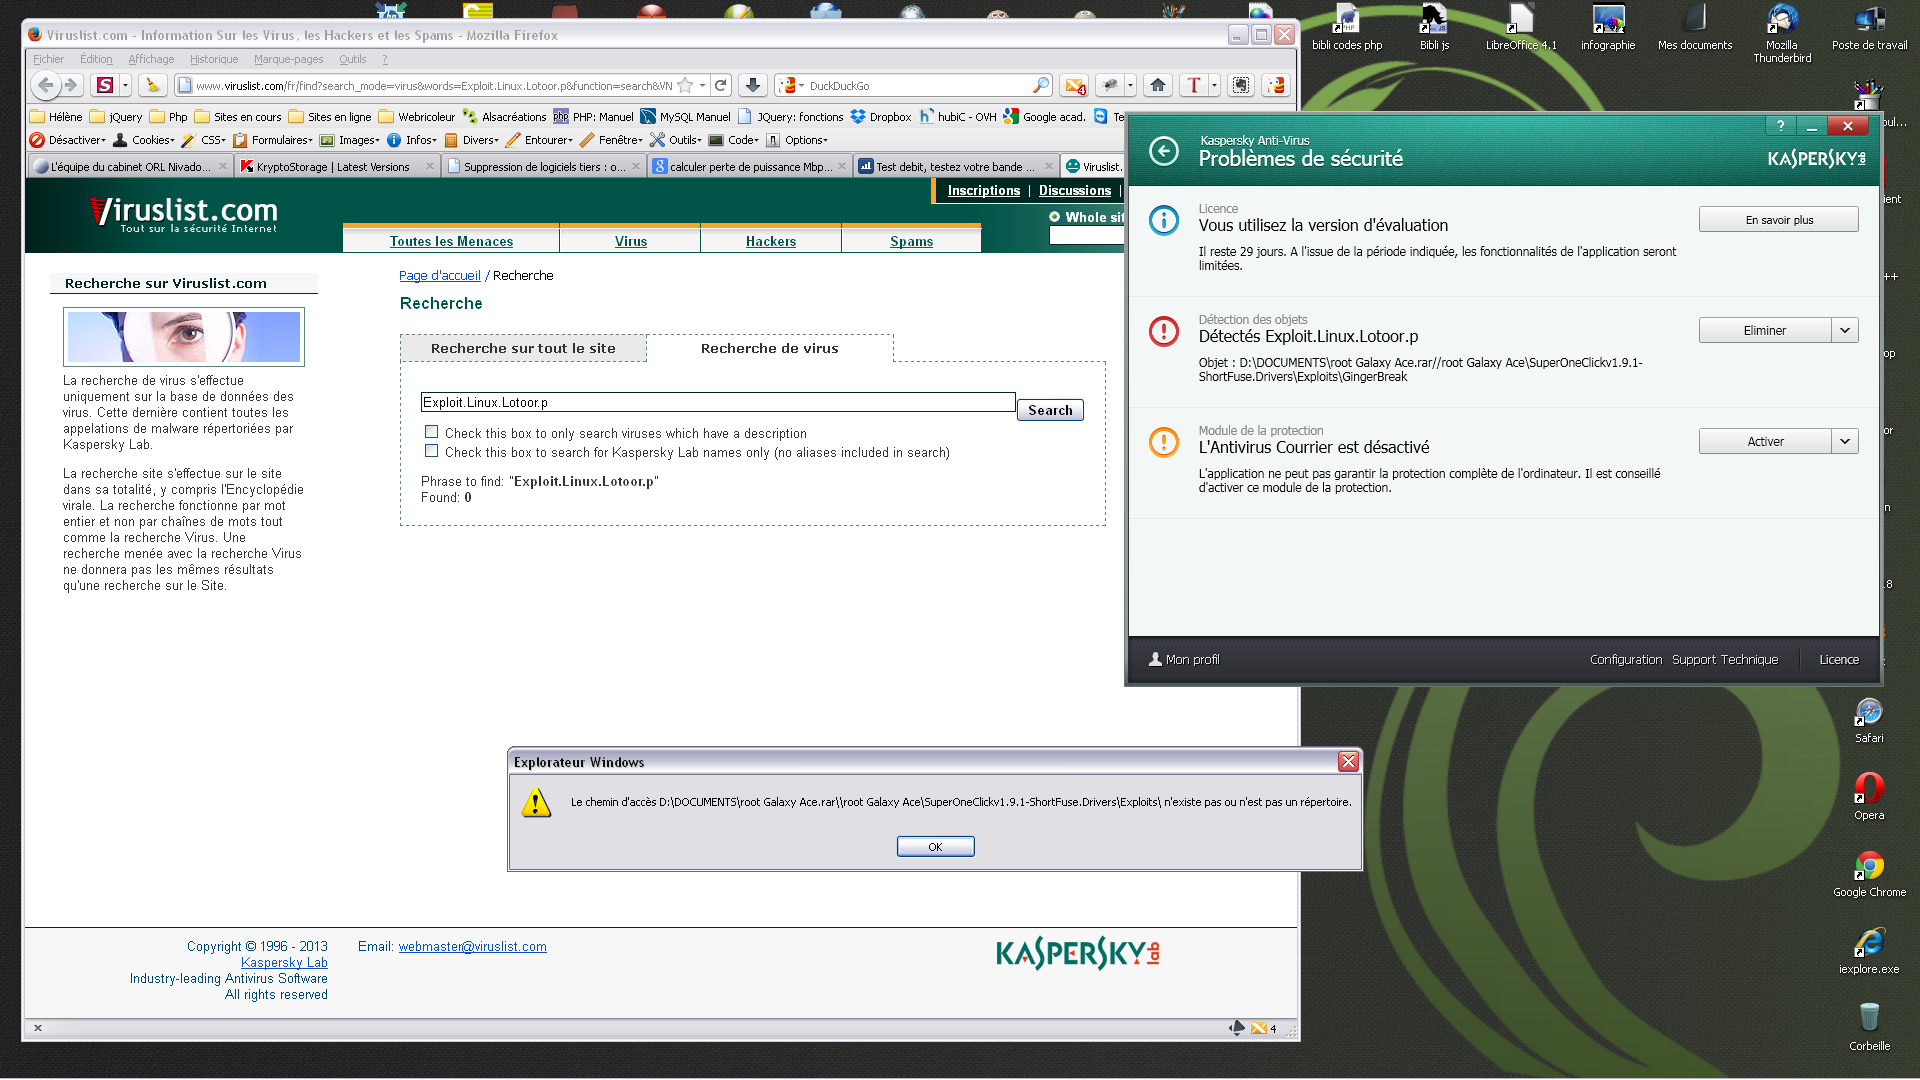
Task: Open webmaster@viruslist.com email link
Action: (x=472, y=947)
